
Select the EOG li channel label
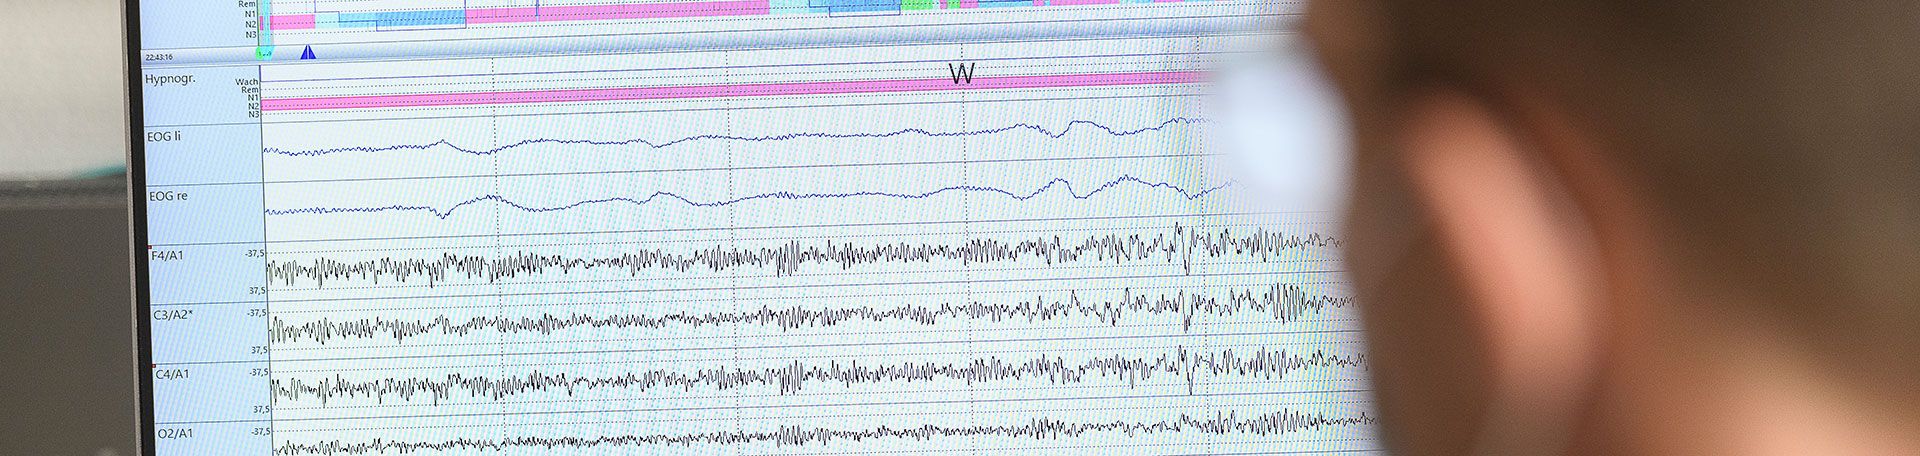pos(164,136)
